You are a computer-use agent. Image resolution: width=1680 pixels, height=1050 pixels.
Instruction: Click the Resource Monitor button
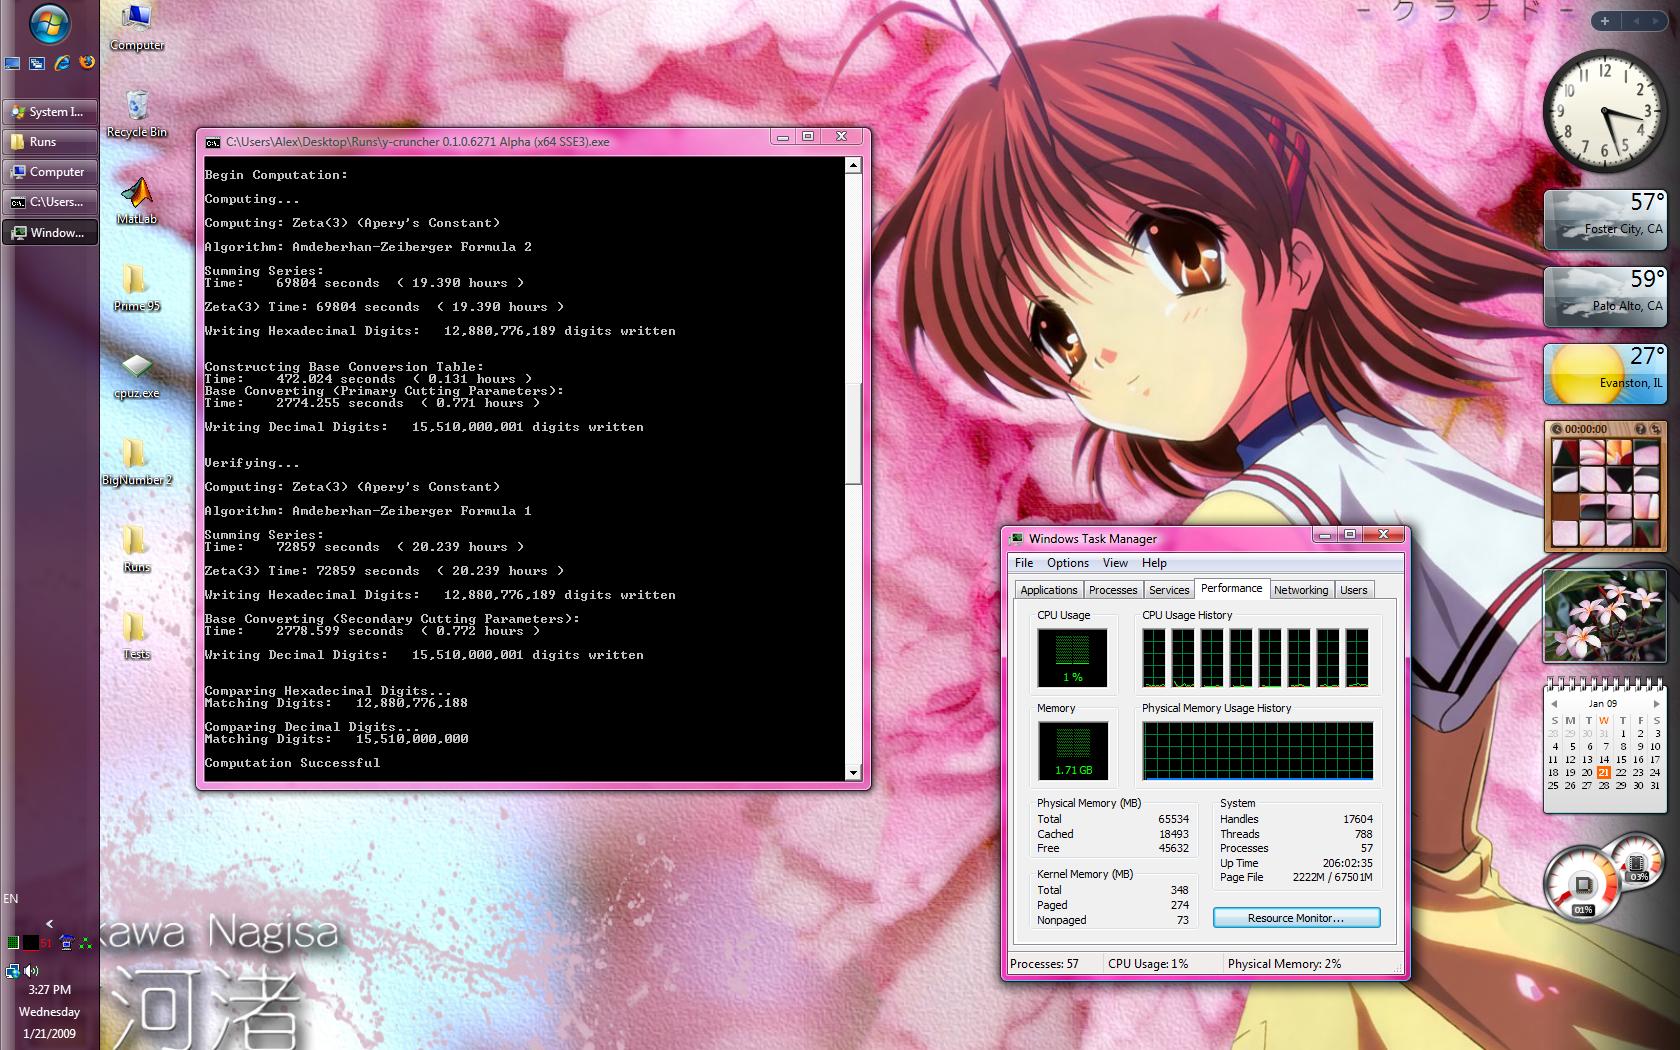point(1296,918)
